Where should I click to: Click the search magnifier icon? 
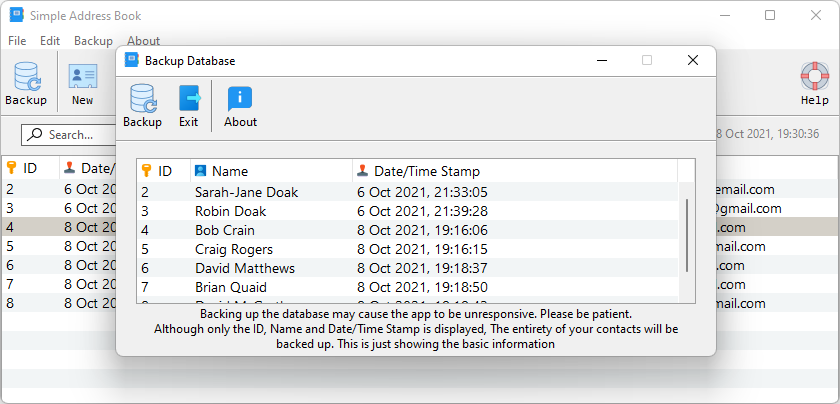(x=36, y=134)
